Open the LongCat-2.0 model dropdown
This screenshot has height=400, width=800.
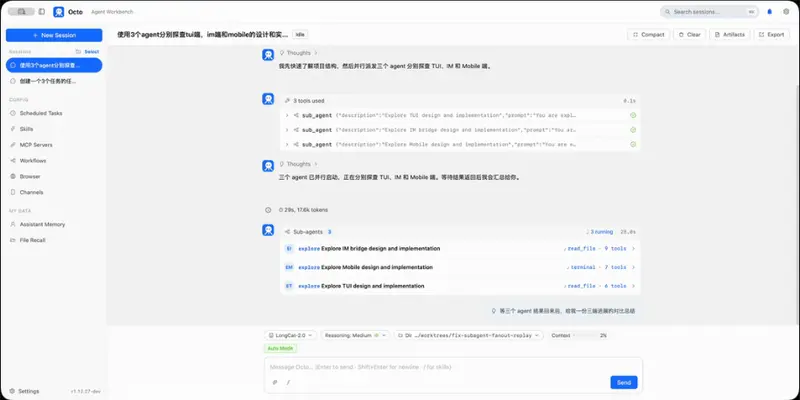click(x=290, y=336)
